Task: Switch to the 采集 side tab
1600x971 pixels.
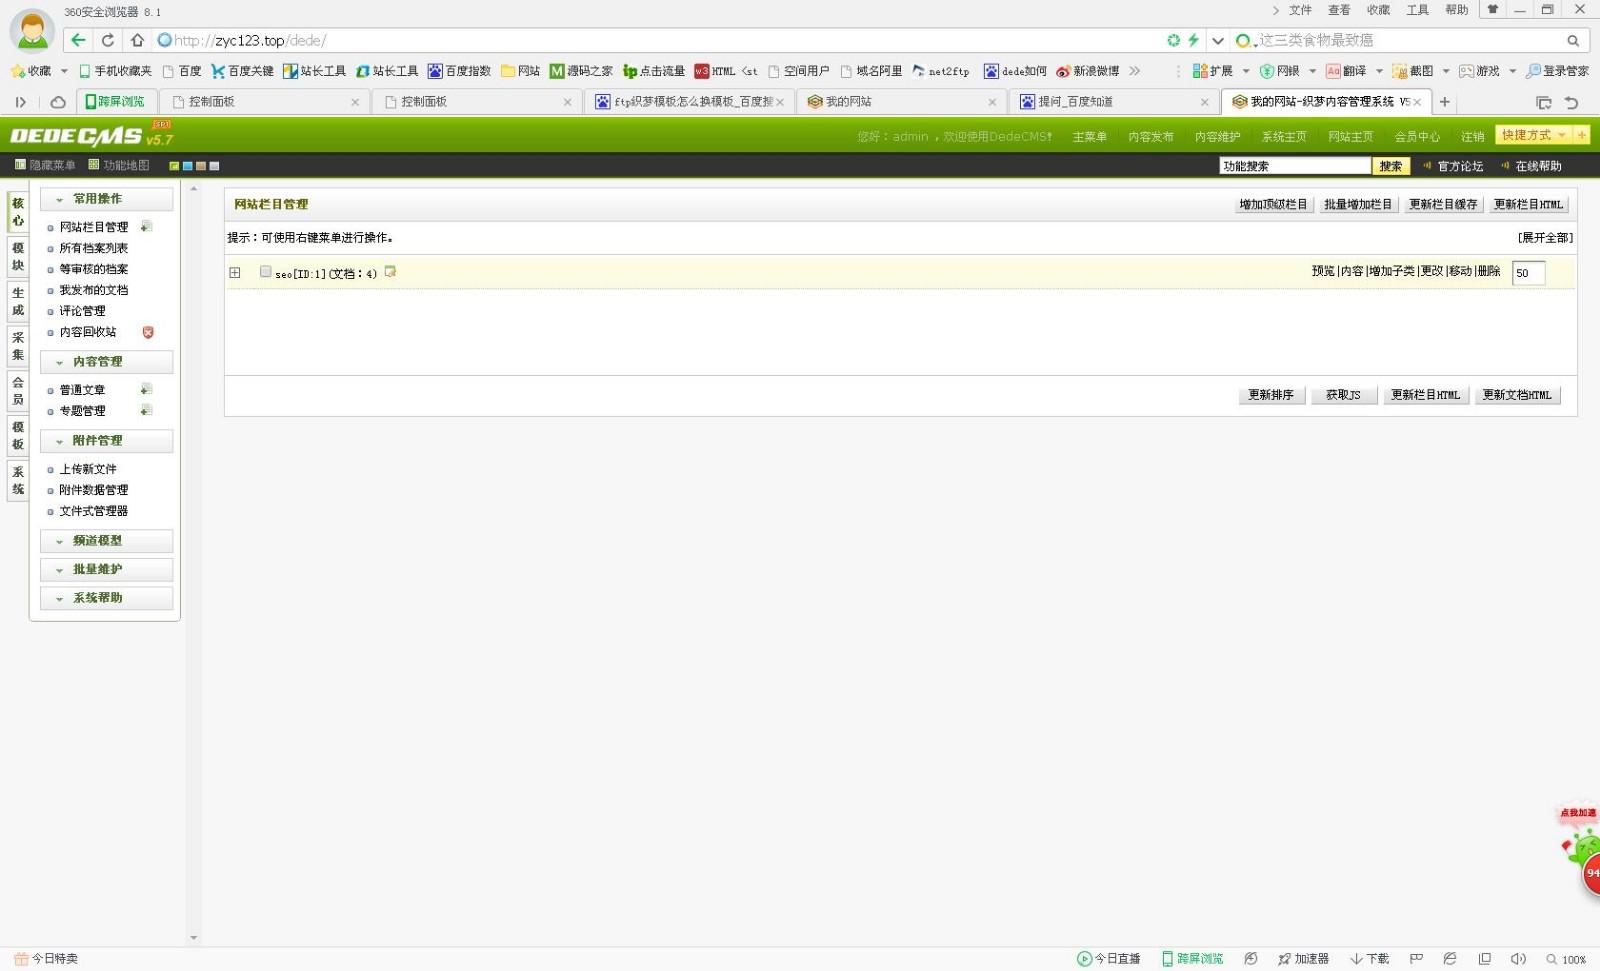Action: [x=18, y=346]
